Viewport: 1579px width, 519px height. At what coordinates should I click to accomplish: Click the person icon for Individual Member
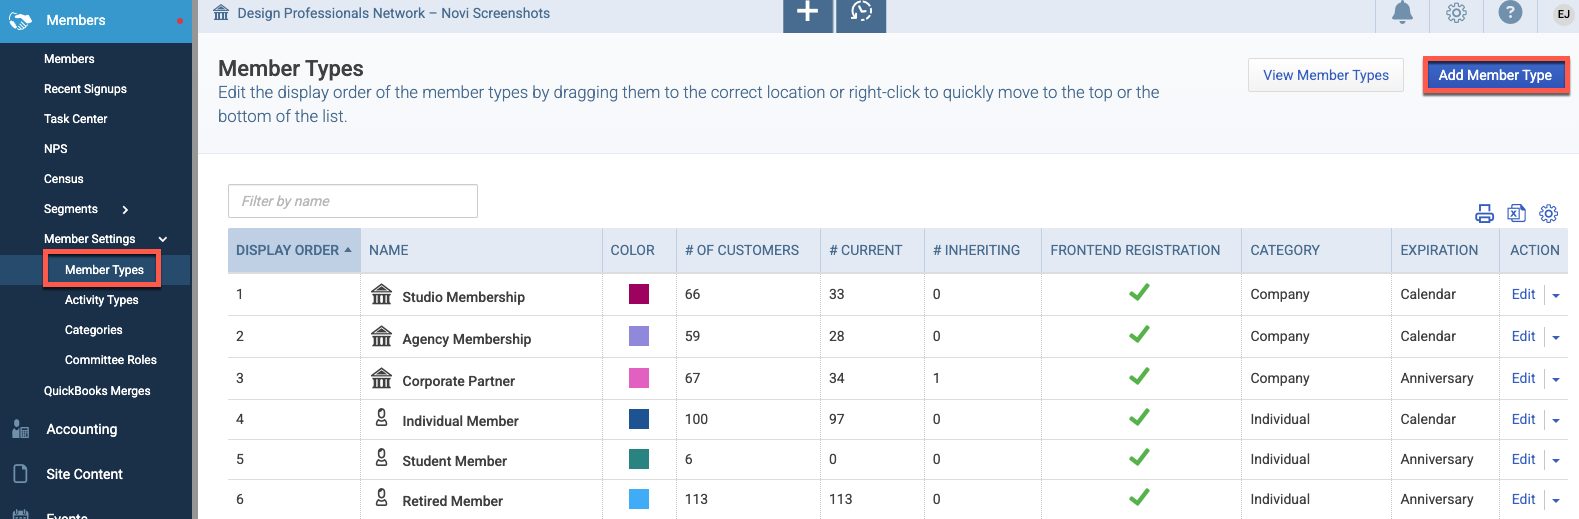point(381,418)
